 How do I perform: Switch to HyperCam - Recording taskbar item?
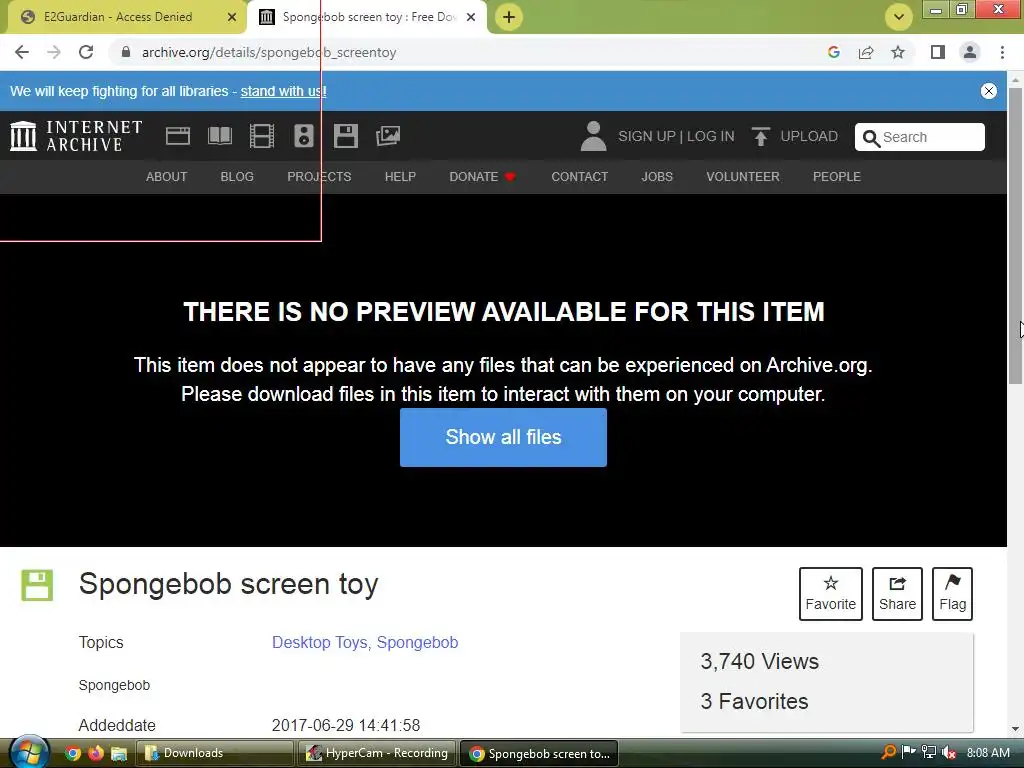[377, 753]
